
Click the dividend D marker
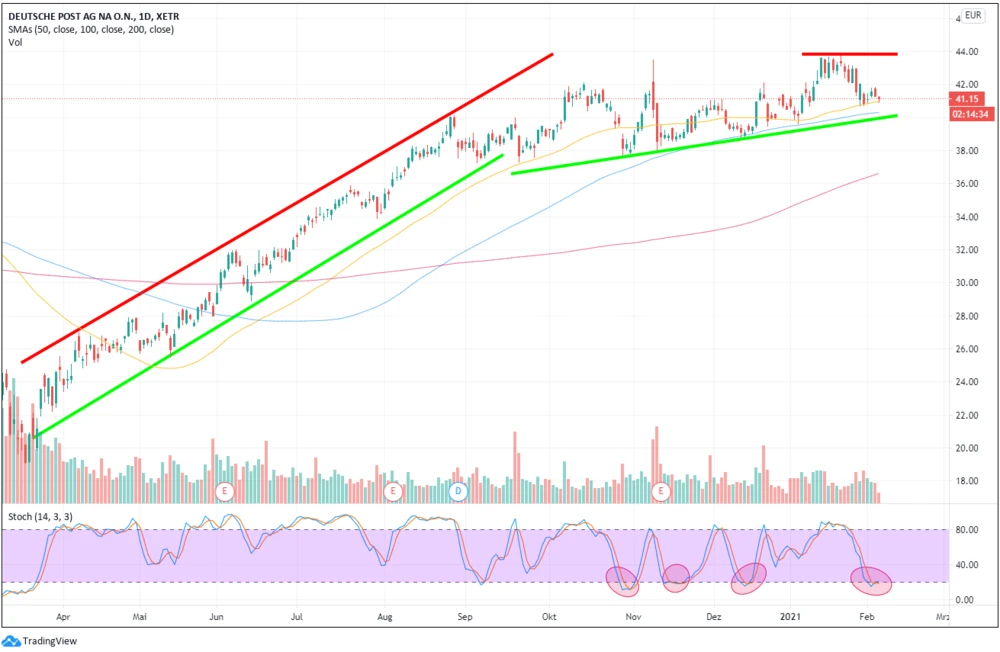[458, 491]
